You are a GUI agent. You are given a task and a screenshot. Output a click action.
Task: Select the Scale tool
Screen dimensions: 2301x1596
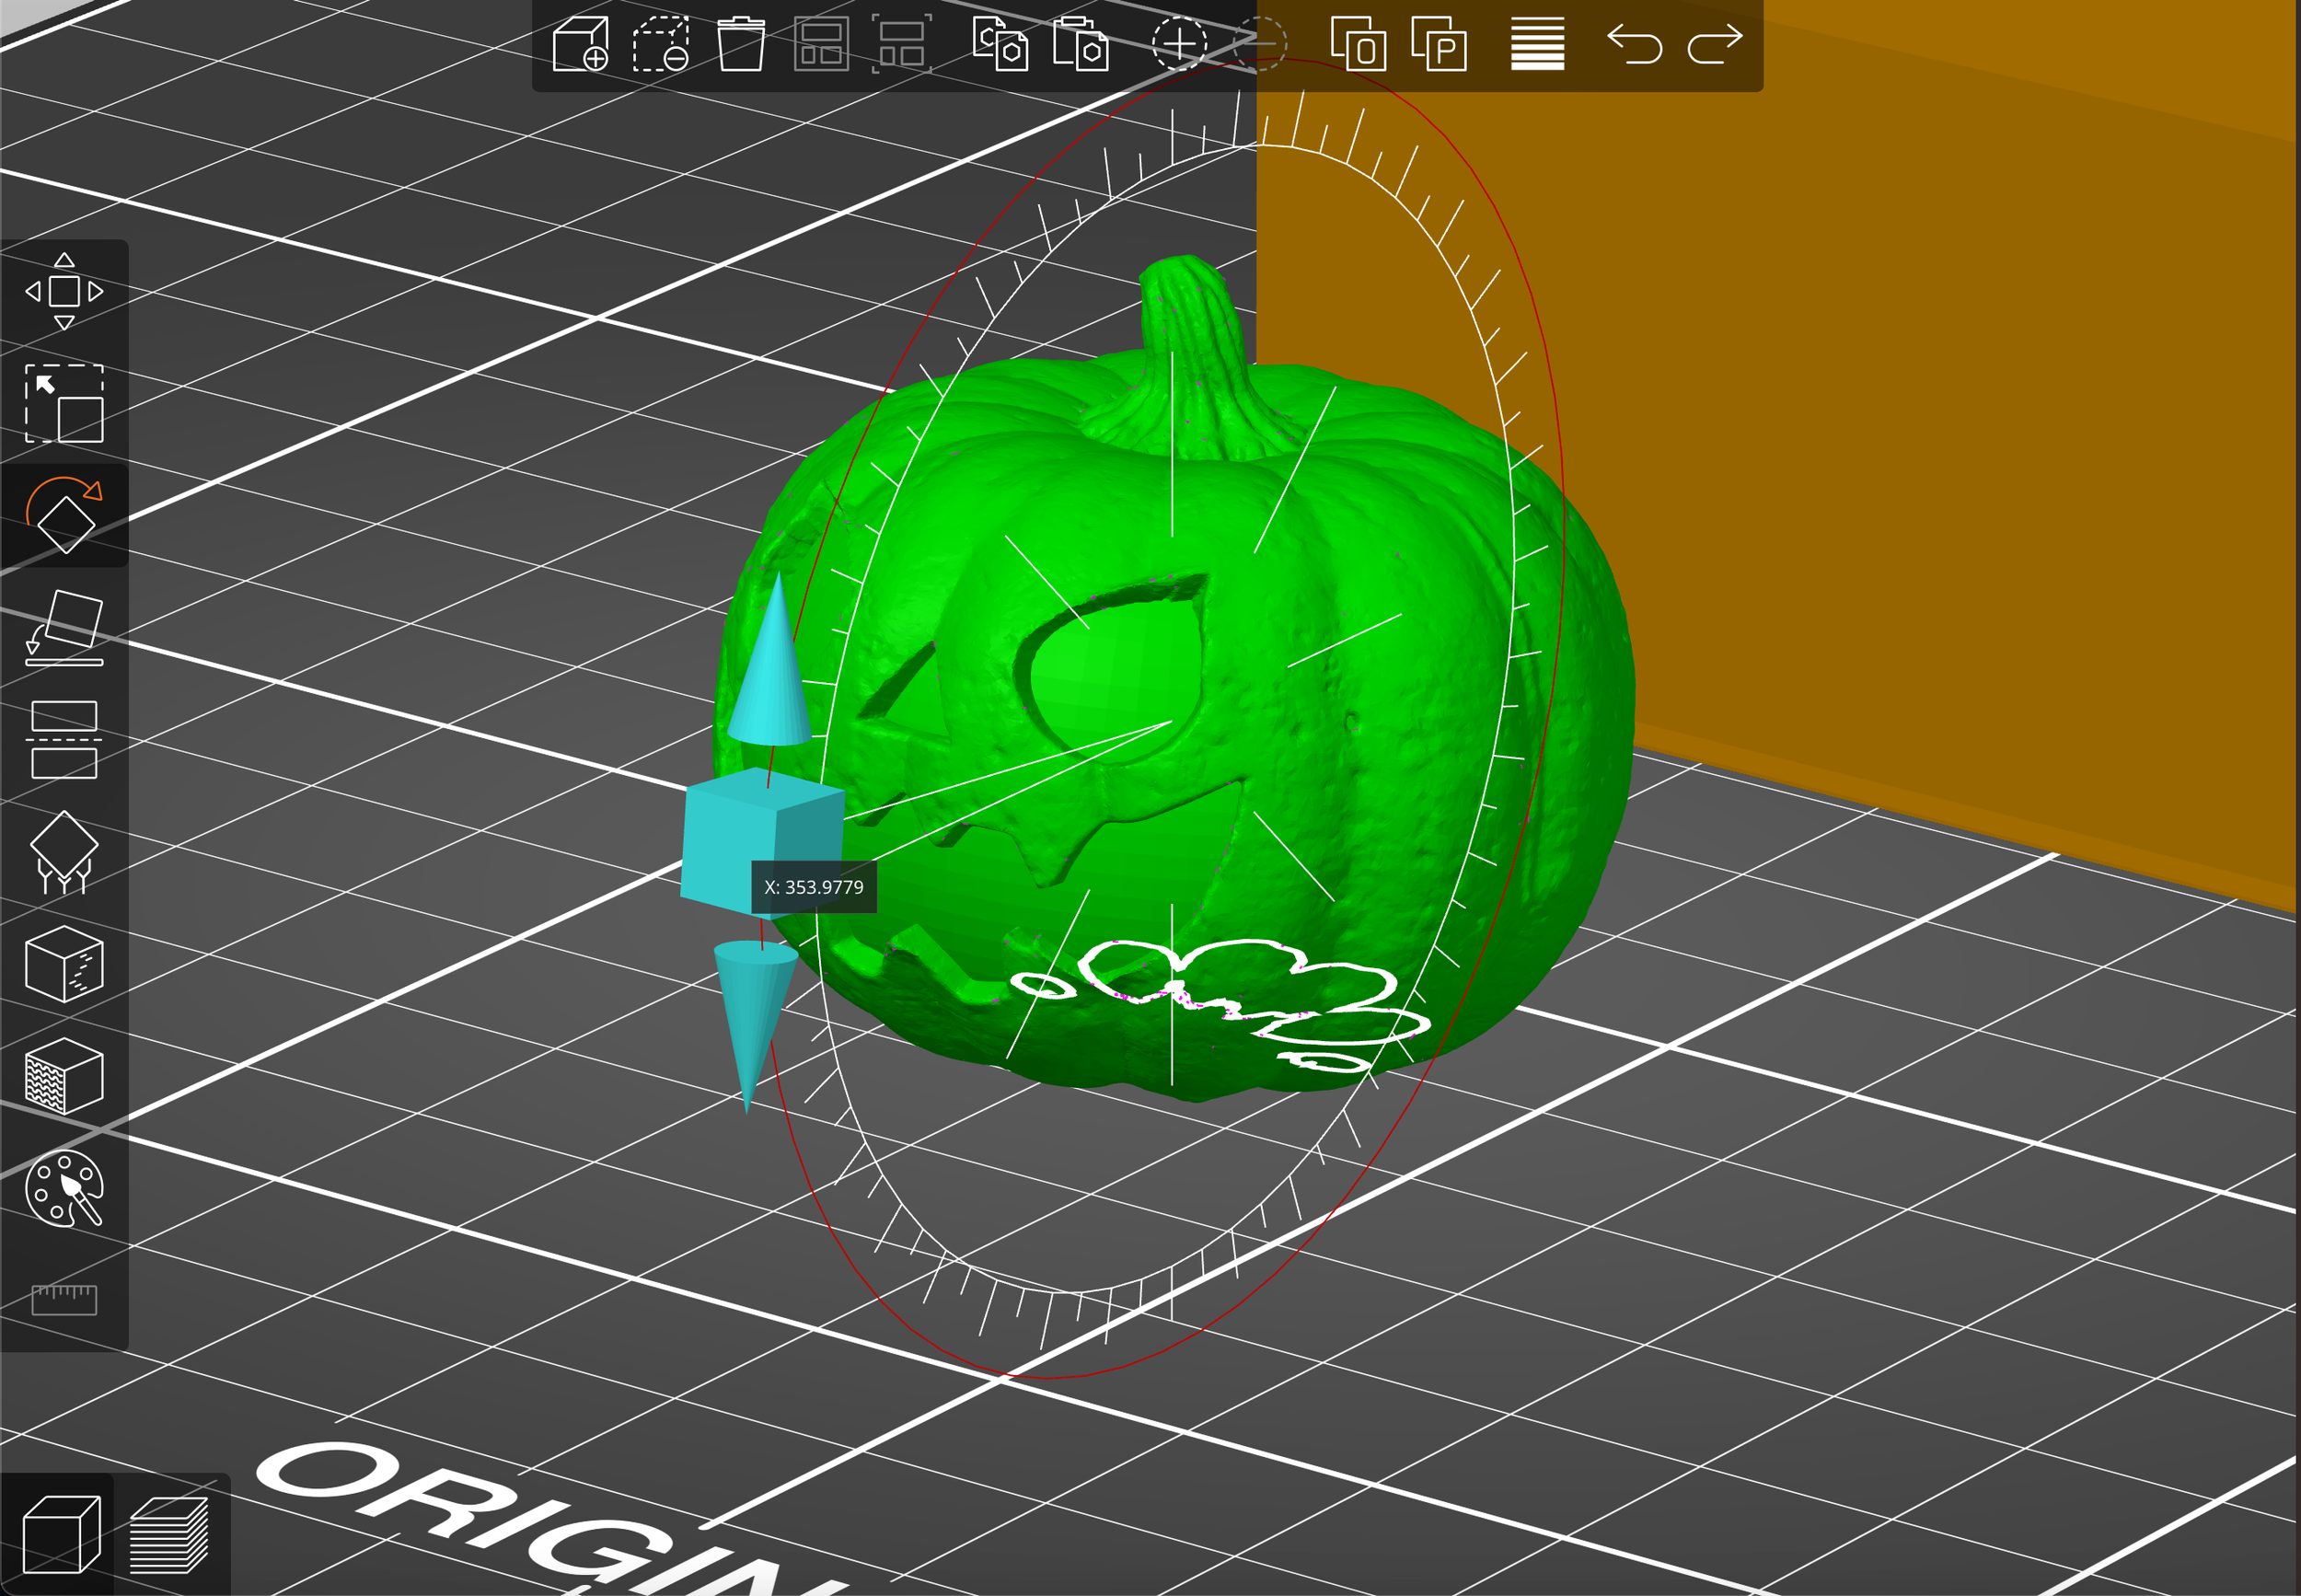[64, 403]
